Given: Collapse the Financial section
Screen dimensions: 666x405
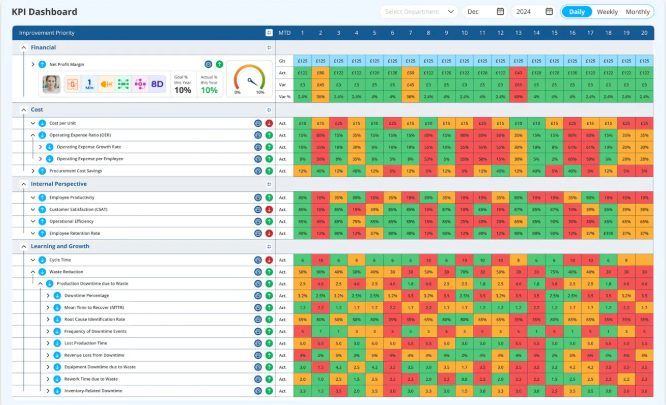Looking at the screenshot, I should point(22,47).
